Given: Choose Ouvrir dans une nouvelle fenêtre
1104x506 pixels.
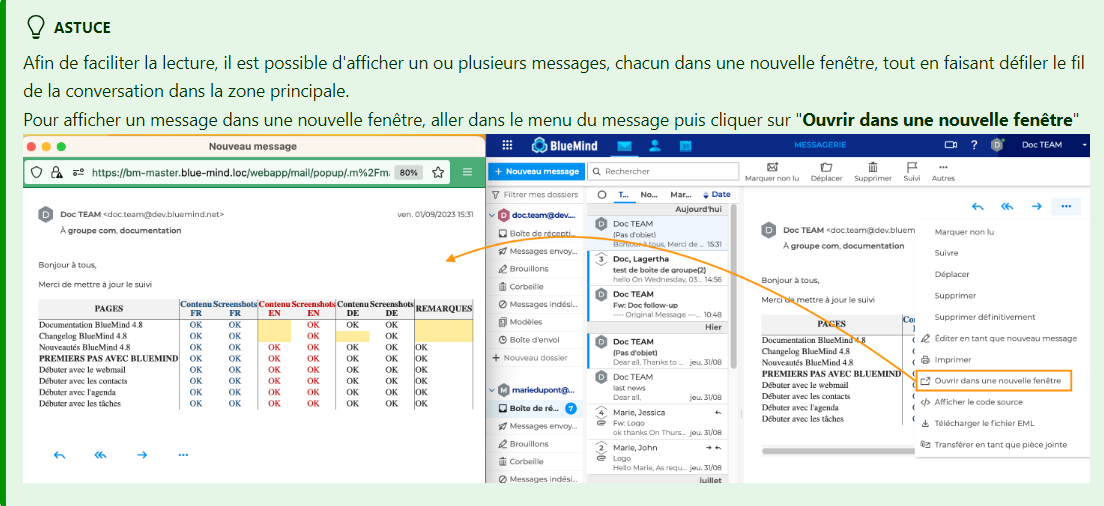Looking at the screenshot, I should [x=994, y=381].
